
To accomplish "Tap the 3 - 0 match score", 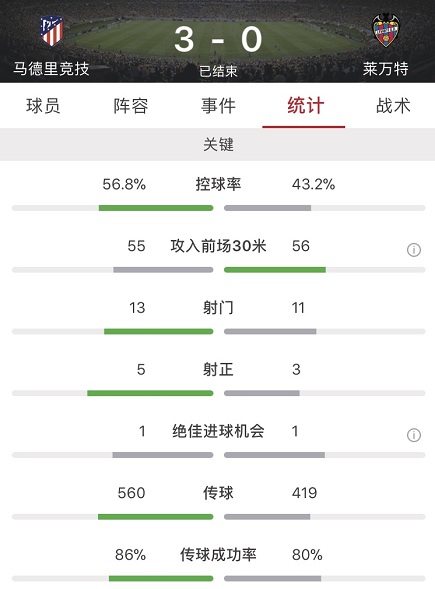I will 218,39.
